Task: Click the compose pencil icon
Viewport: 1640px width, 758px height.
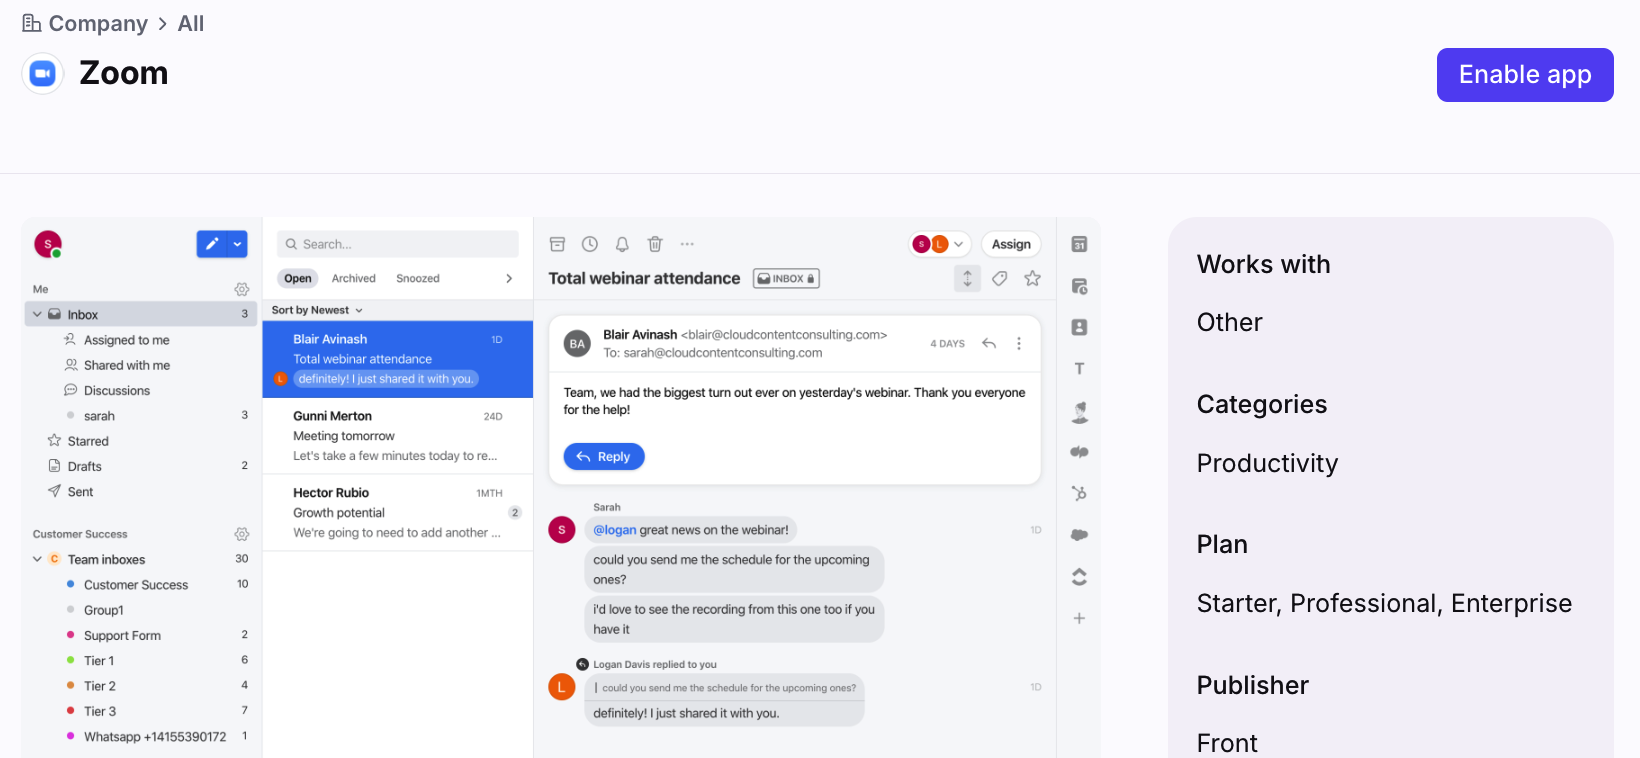Action: click(x=212, y=244)
